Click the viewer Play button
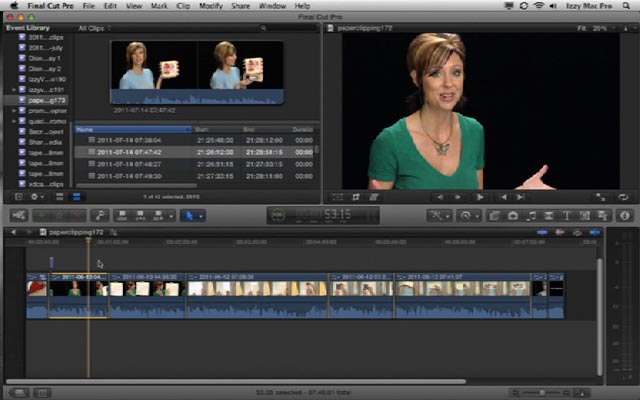Screen dimensions: 640x400 pos(480,197)
